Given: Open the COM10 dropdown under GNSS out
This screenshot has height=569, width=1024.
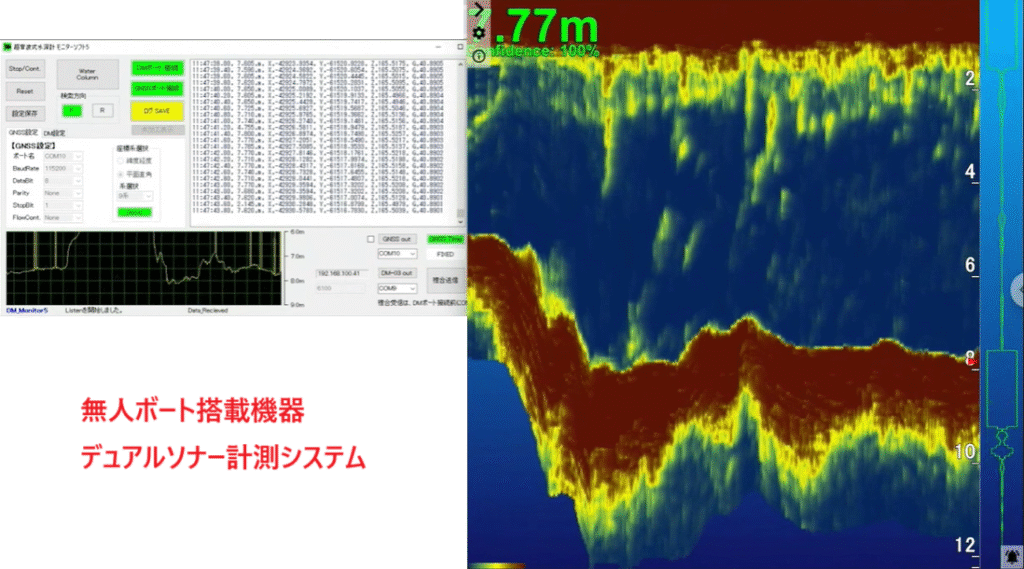Looking at the screenshot, I should [x=396, y=254].
